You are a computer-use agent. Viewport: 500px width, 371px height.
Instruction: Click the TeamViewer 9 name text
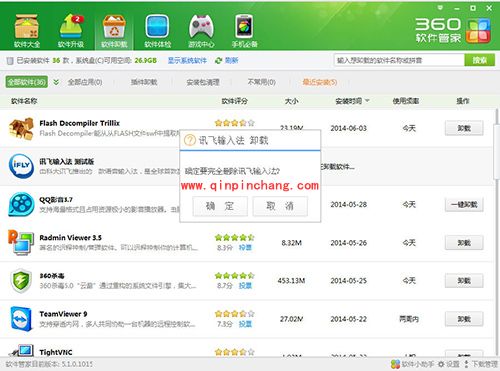(63, 314)
